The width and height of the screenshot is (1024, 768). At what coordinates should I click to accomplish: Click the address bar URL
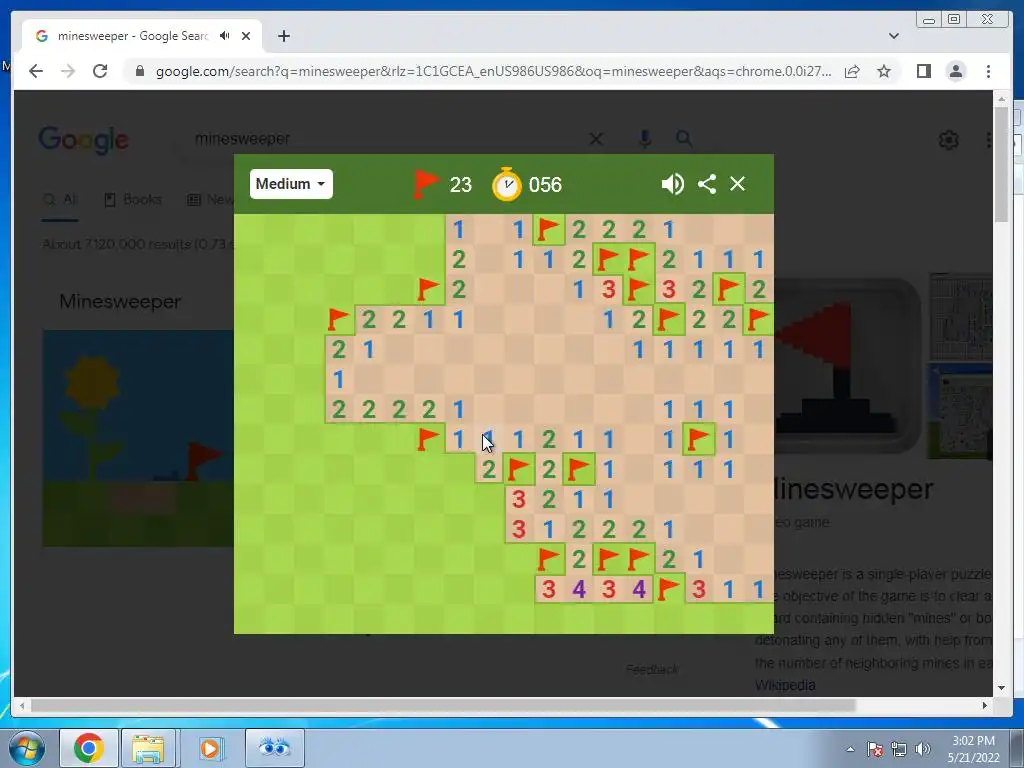pos(493,71)
